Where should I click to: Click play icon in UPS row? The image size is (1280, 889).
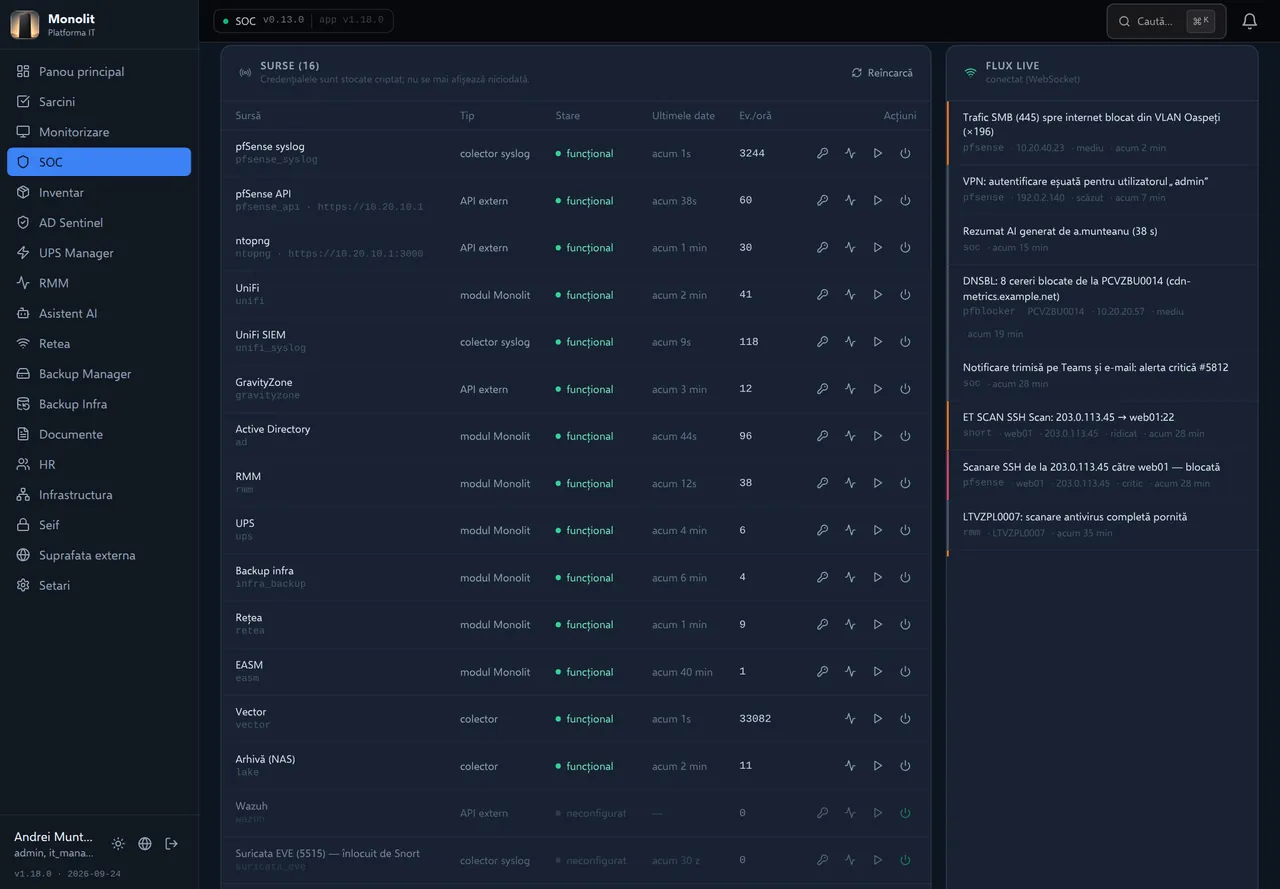(877, 530)
